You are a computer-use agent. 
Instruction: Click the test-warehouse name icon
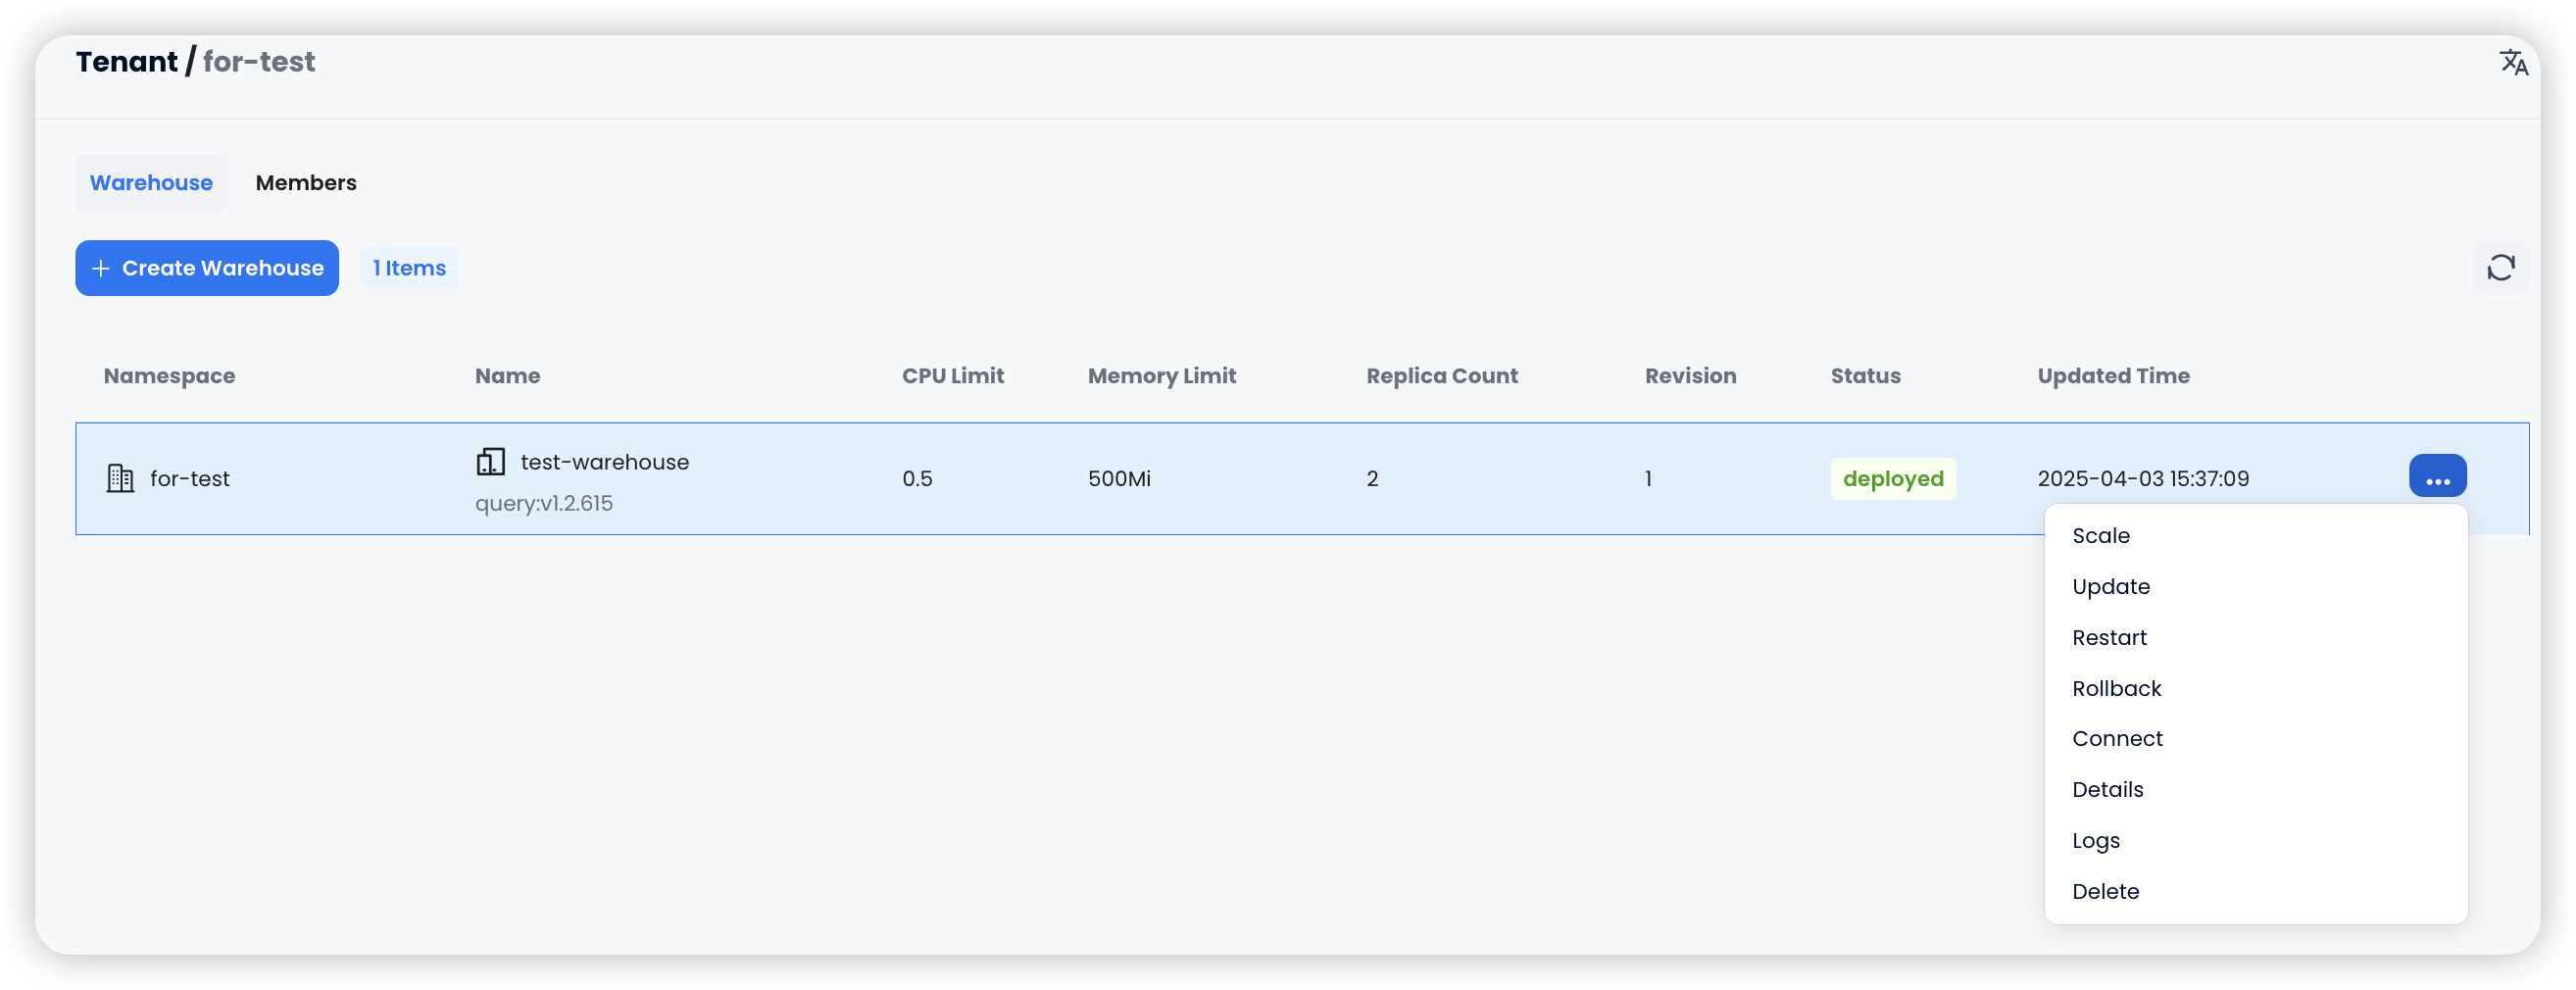[490, 462]
